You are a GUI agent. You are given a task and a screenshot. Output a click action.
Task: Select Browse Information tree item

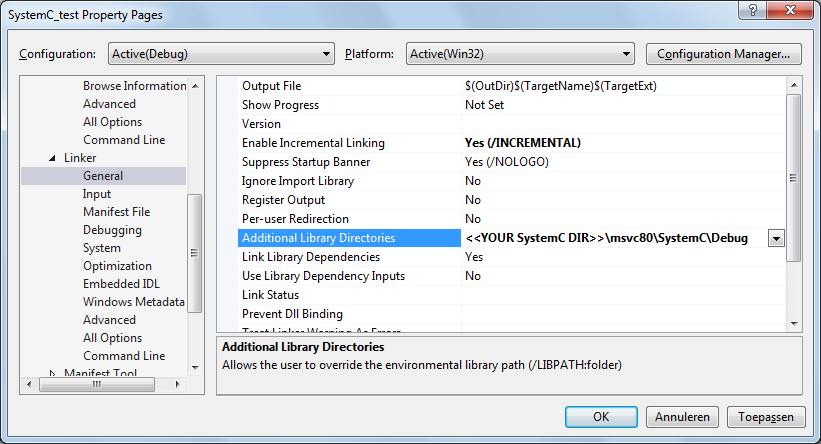[x=134, y=86]
